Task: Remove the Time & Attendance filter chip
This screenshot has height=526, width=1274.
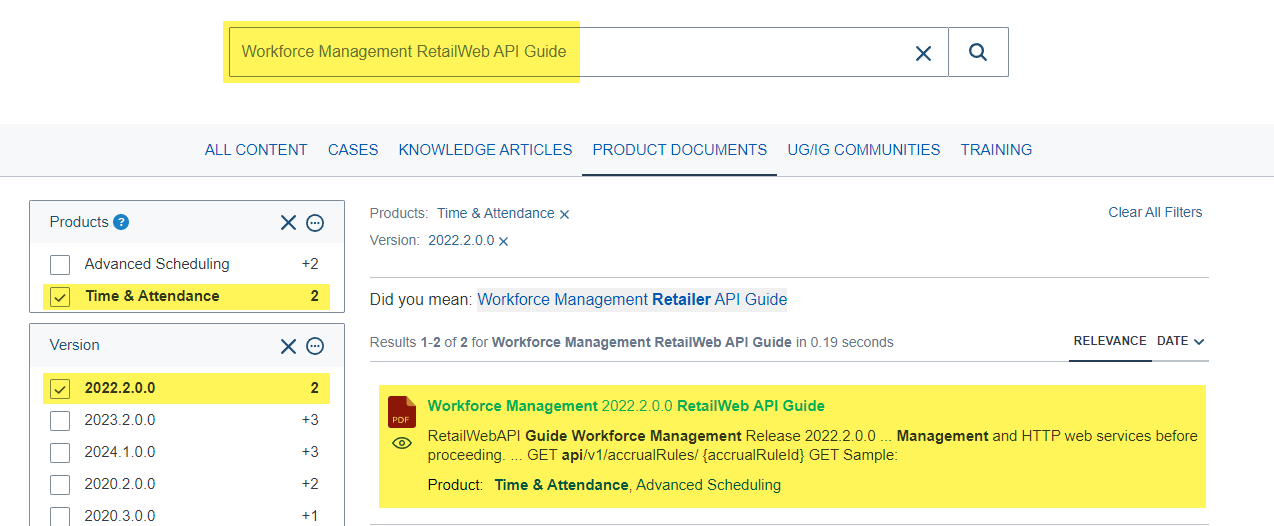Action: tap(565, 214)
